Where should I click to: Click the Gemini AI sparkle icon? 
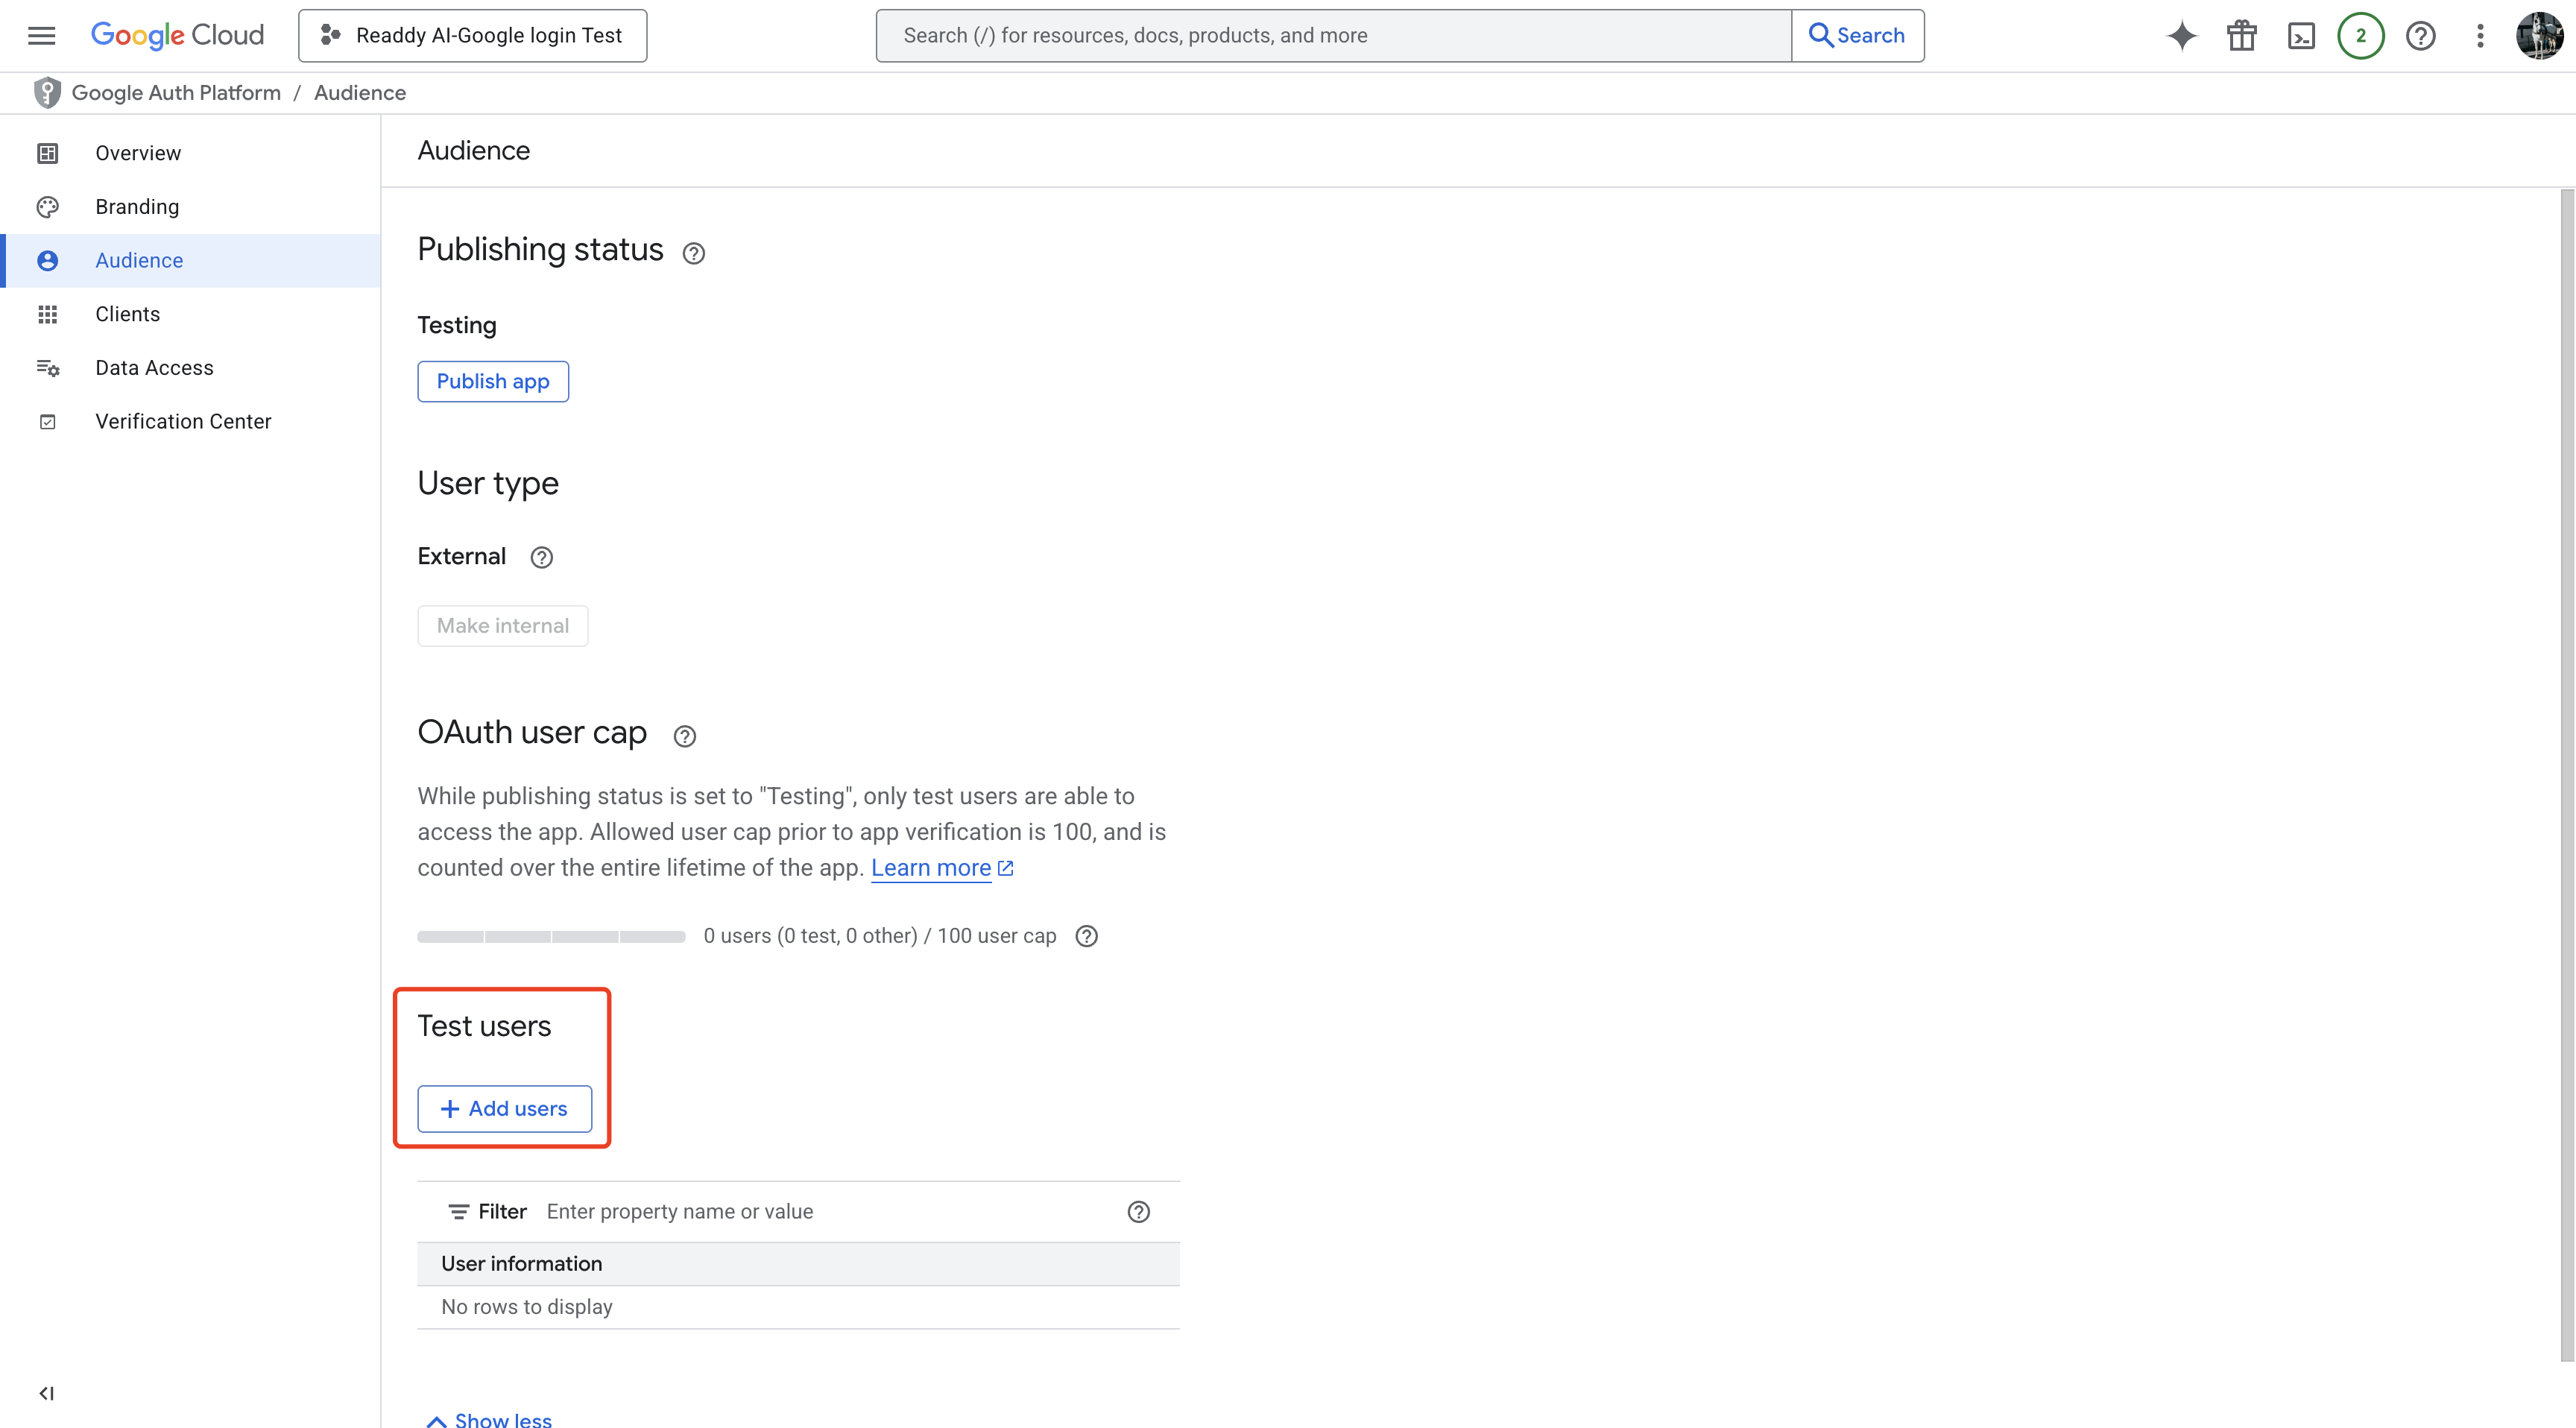point(2181,36)
